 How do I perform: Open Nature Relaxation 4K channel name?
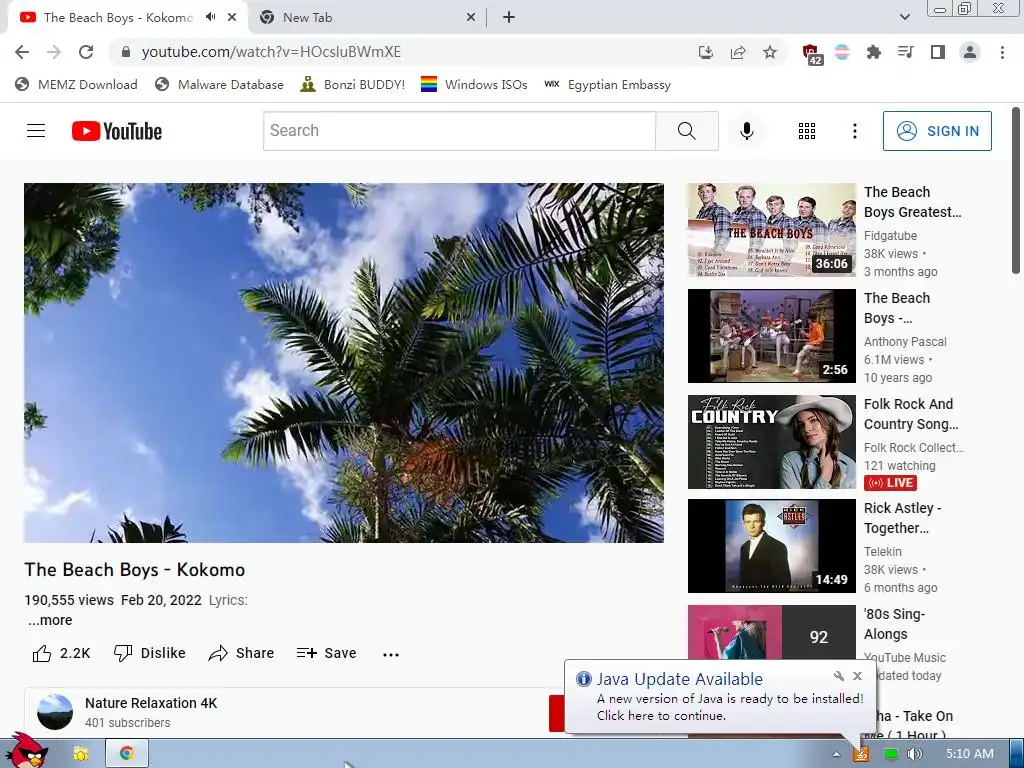click(151, 703)
